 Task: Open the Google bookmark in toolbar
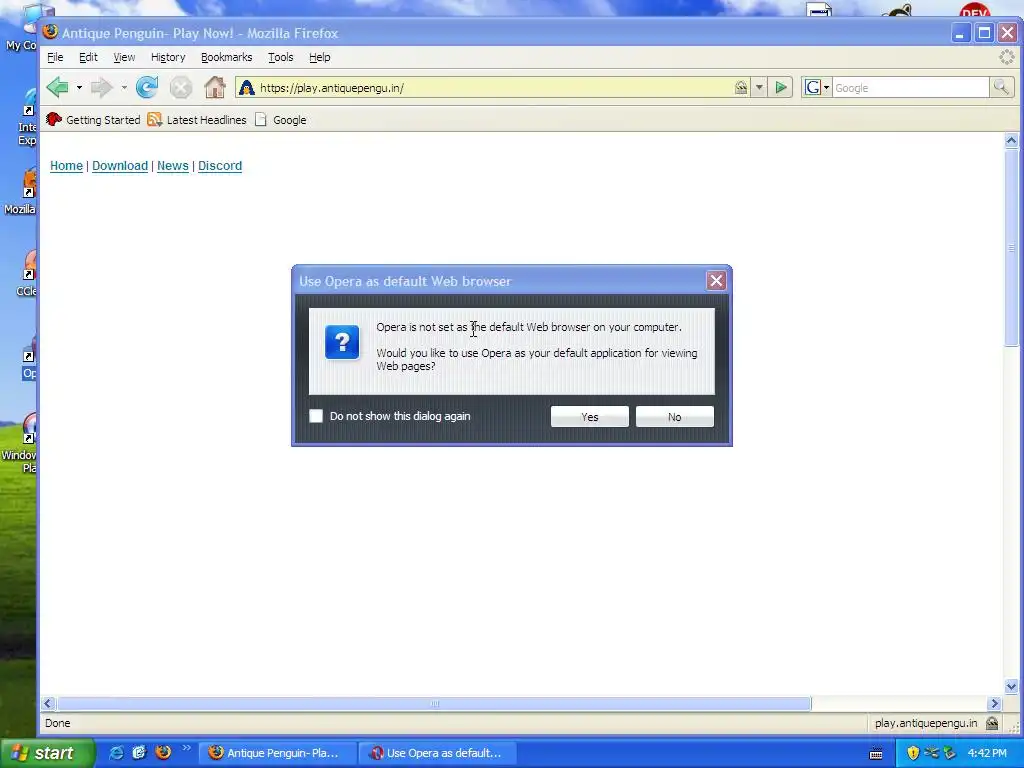[x=280, y=120]
